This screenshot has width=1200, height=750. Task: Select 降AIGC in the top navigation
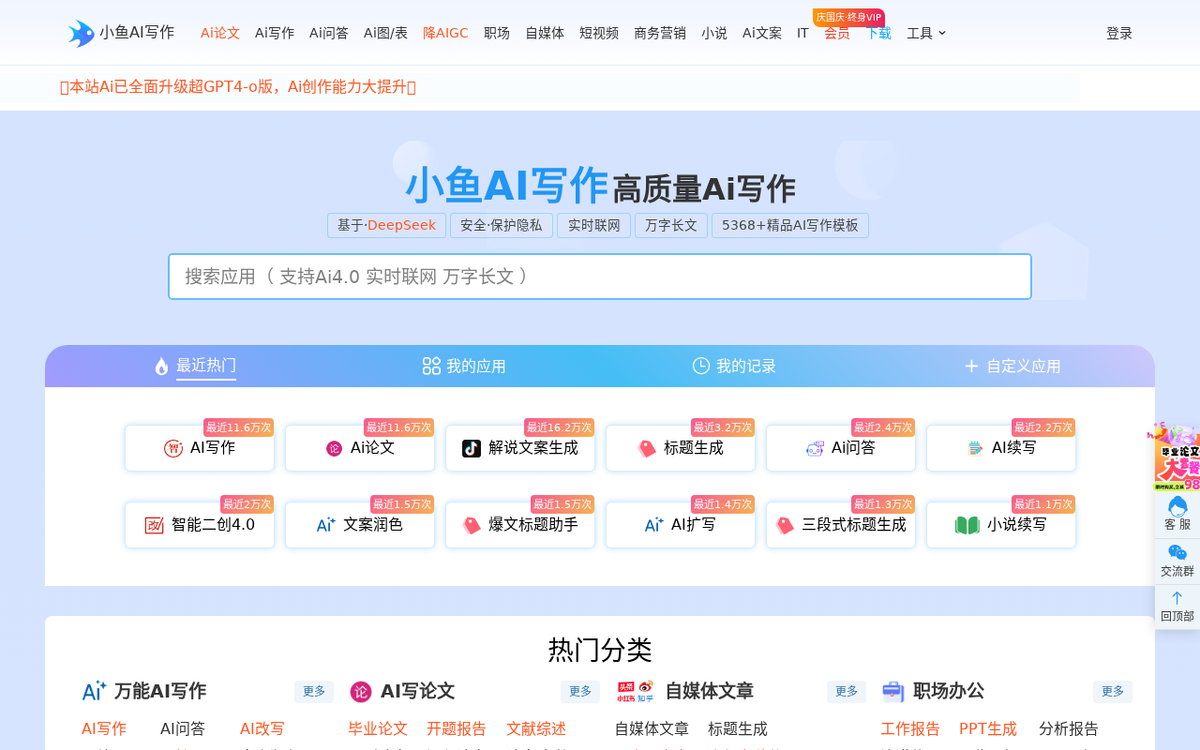[445, 33]
